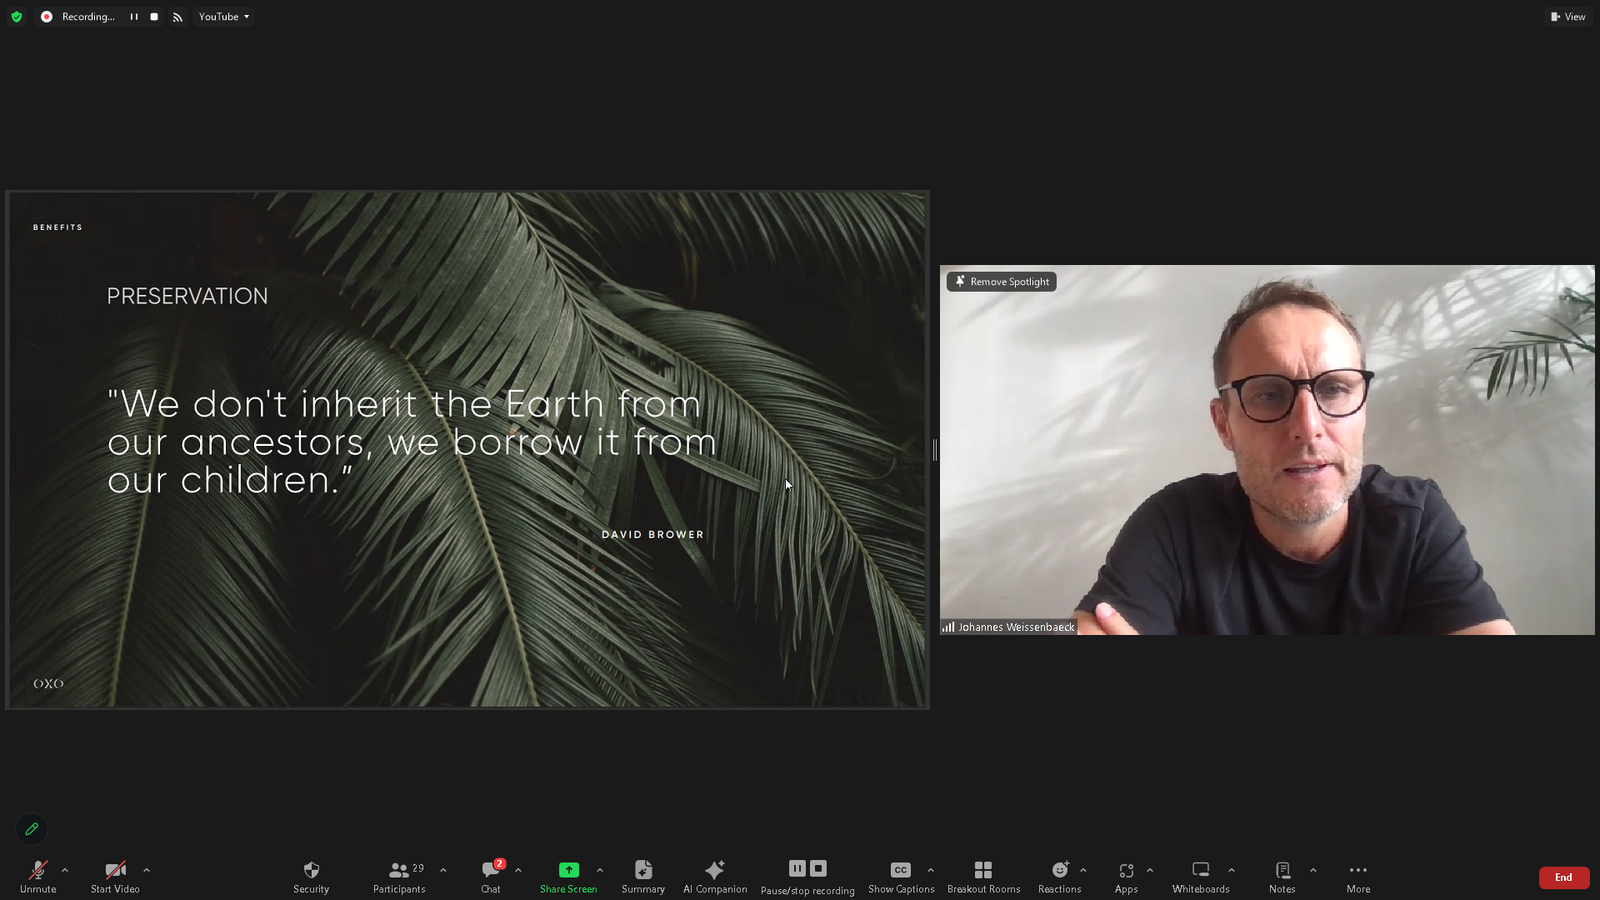The height and width of the screenshot is (900, 1600).
Task: Open the View layout menu
Action: (1568, 17)
